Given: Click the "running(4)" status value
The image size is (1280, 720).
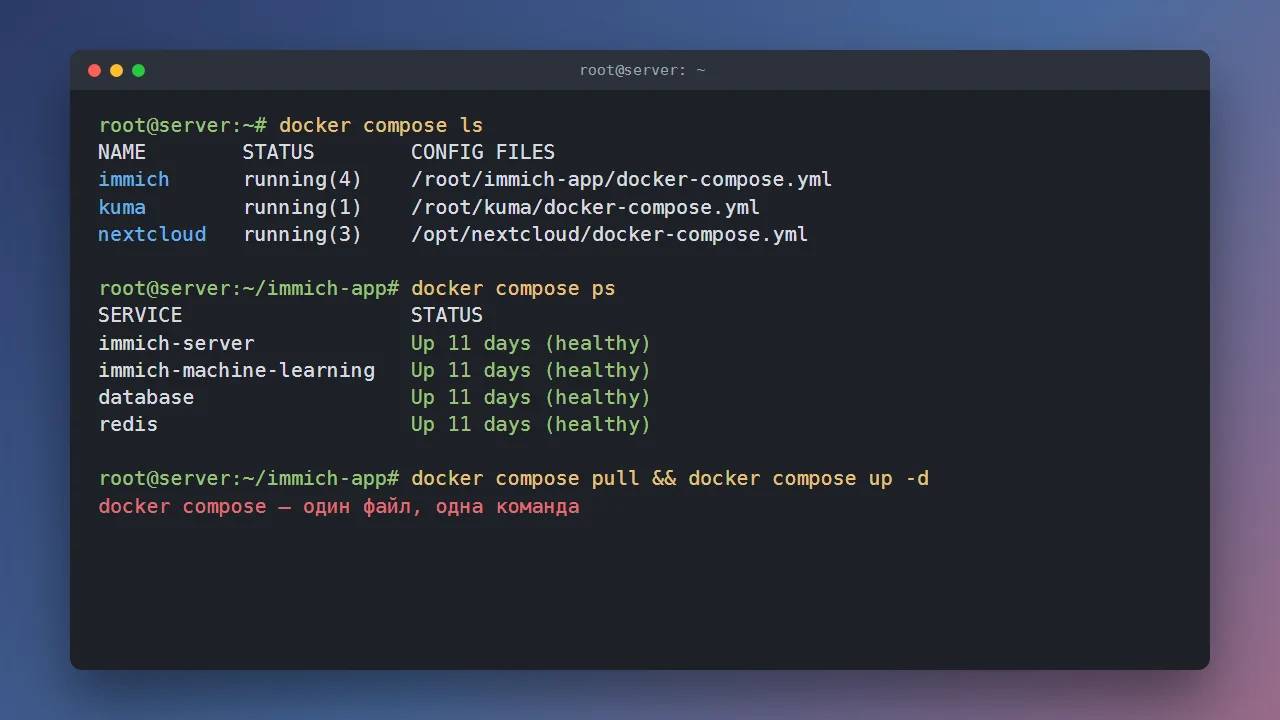Looking at the screenshot, I should [x=303, y=180].
